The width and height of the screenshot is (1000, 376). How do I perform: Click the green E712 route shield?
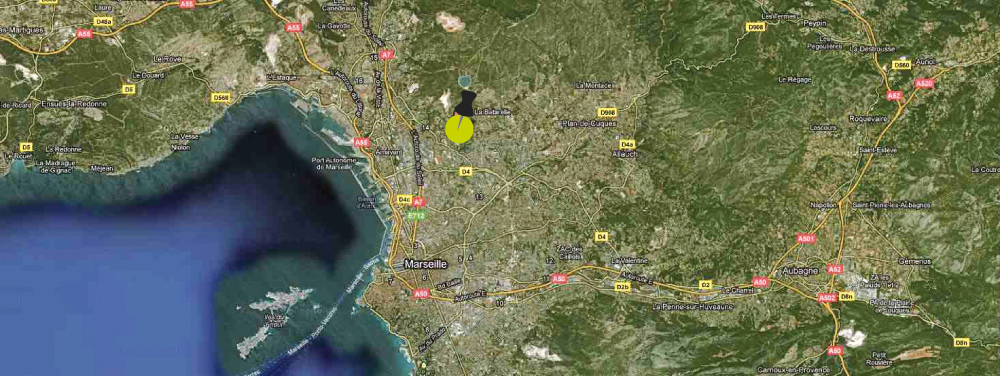pos(416,215)
